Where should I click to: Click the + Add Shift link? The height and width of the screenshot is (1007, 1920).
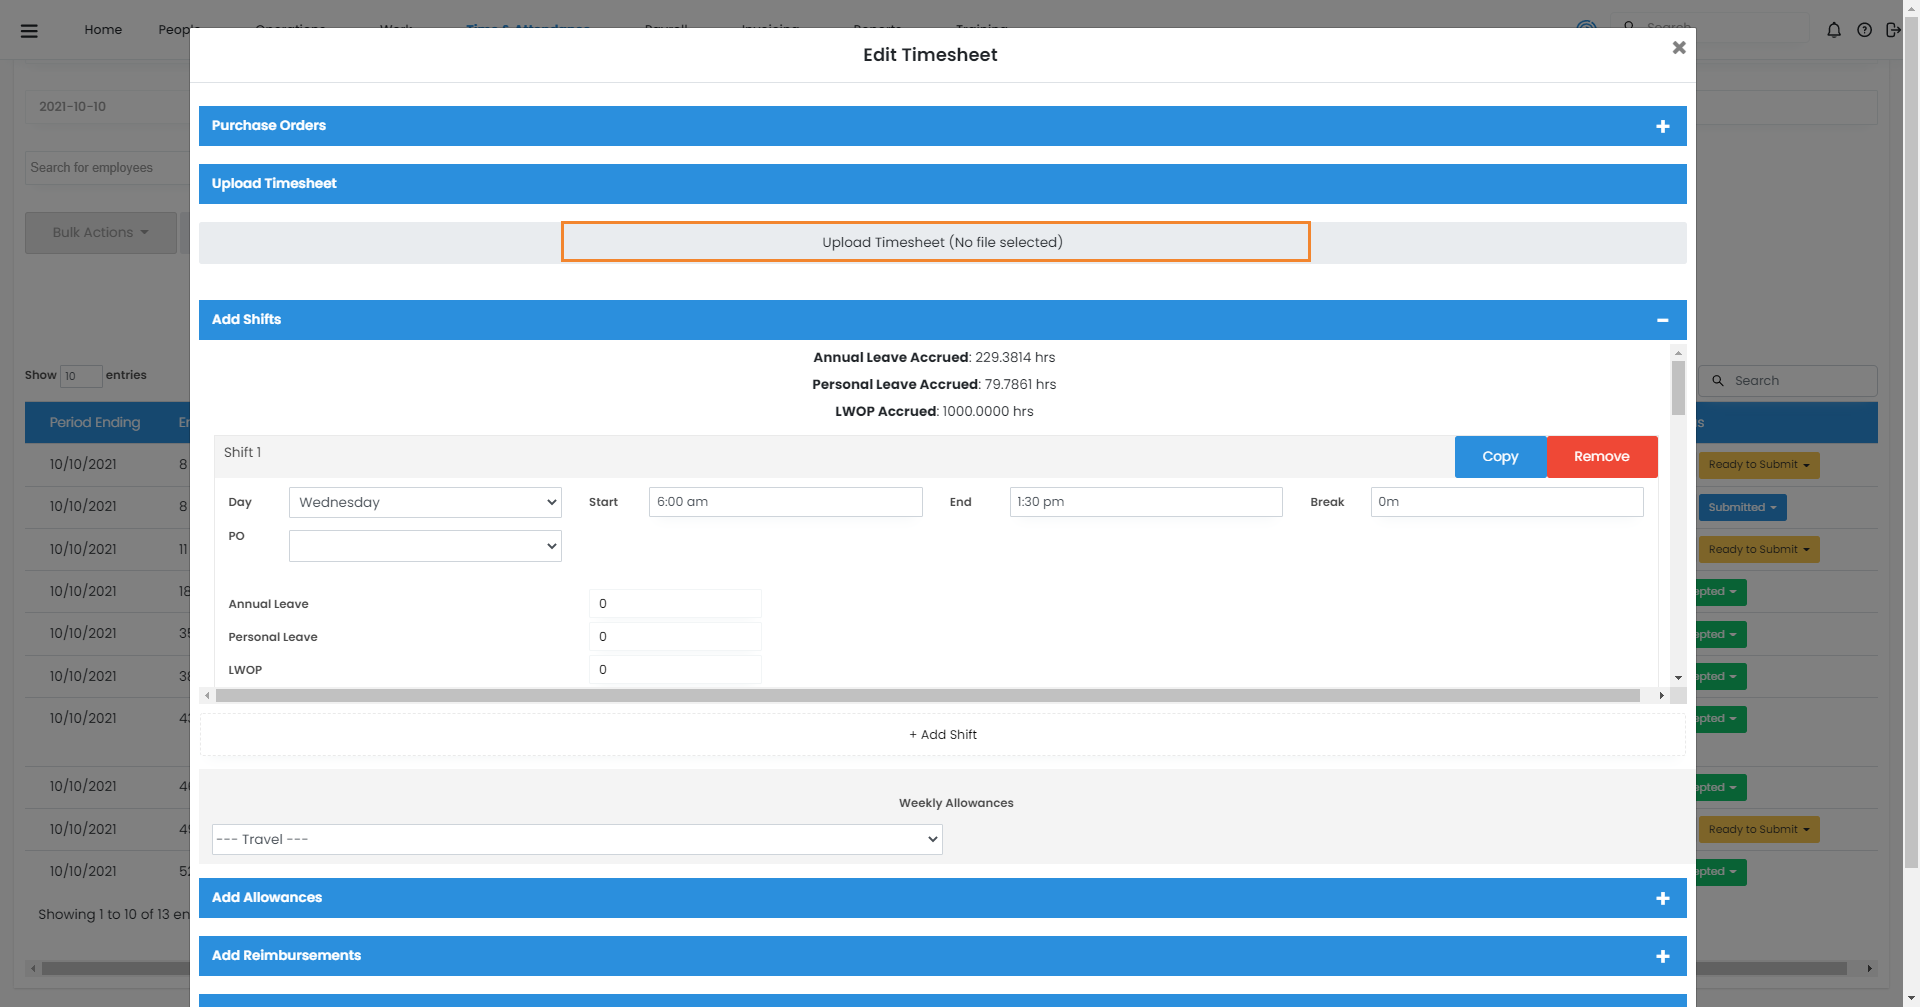(942, 735)
